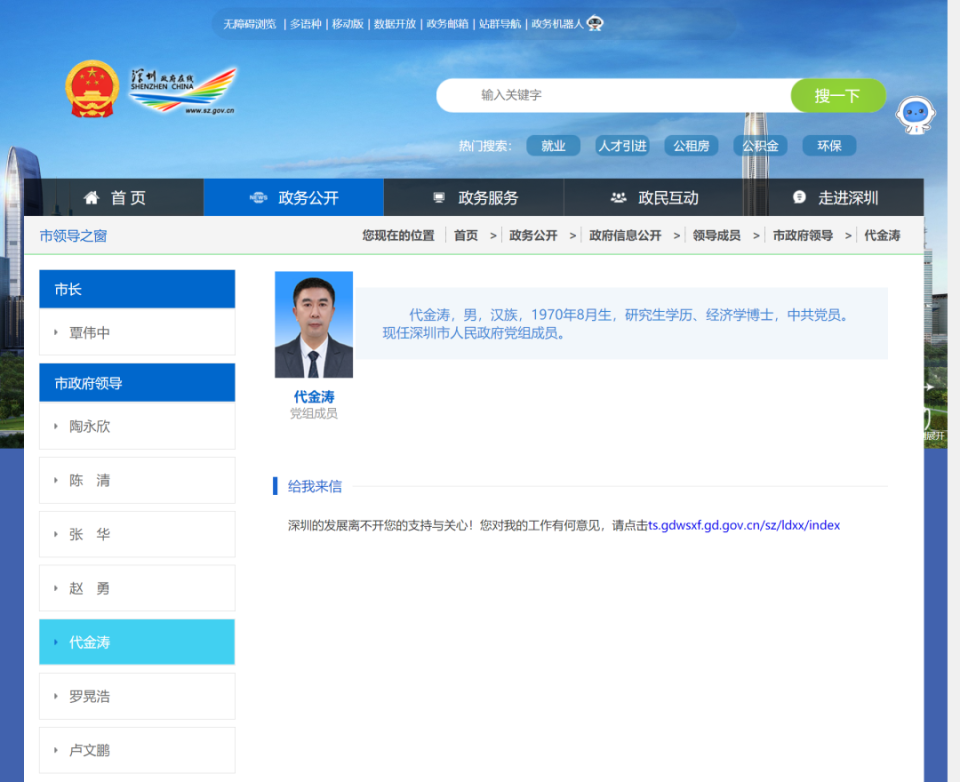This screenshot has height=782, width=960.
Task: Open the 政务机器人 robot icon
Action: pos(594,22)
